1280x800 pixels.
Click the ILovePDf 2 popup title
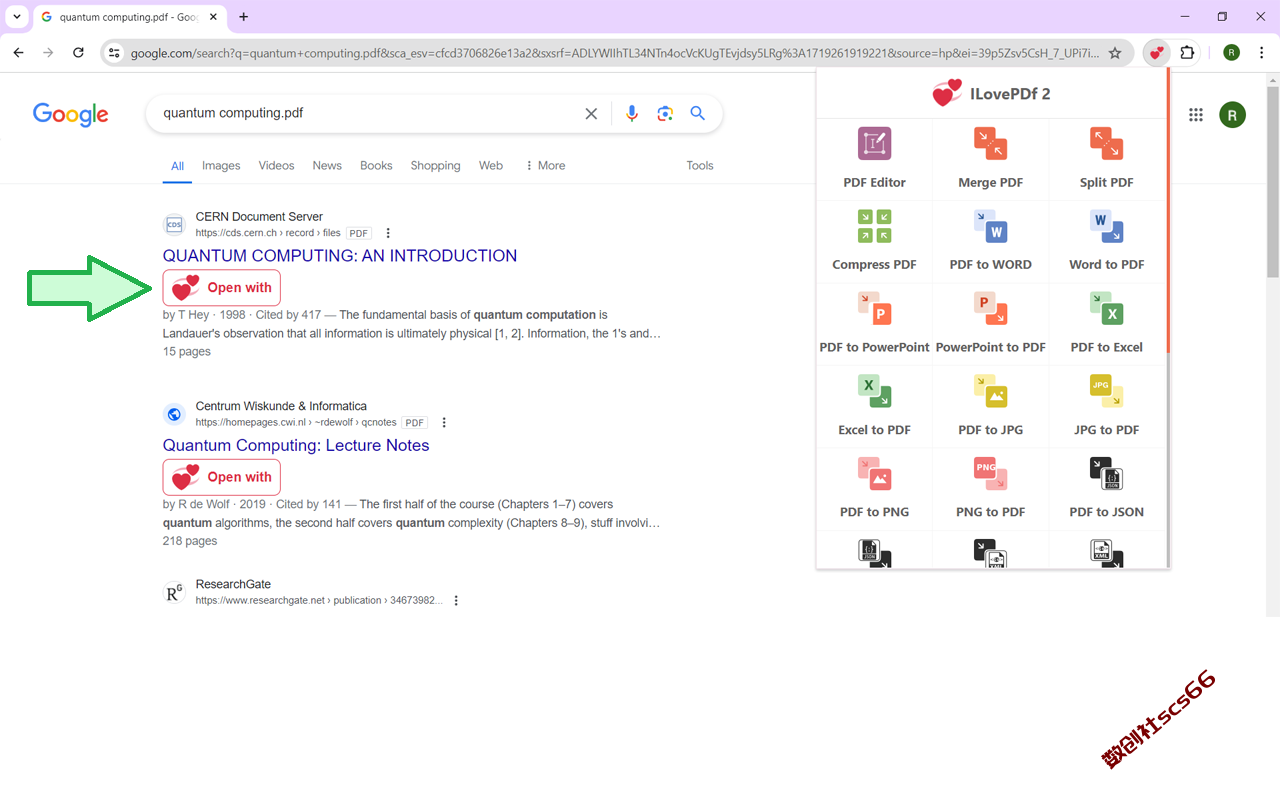point(1010,94)
